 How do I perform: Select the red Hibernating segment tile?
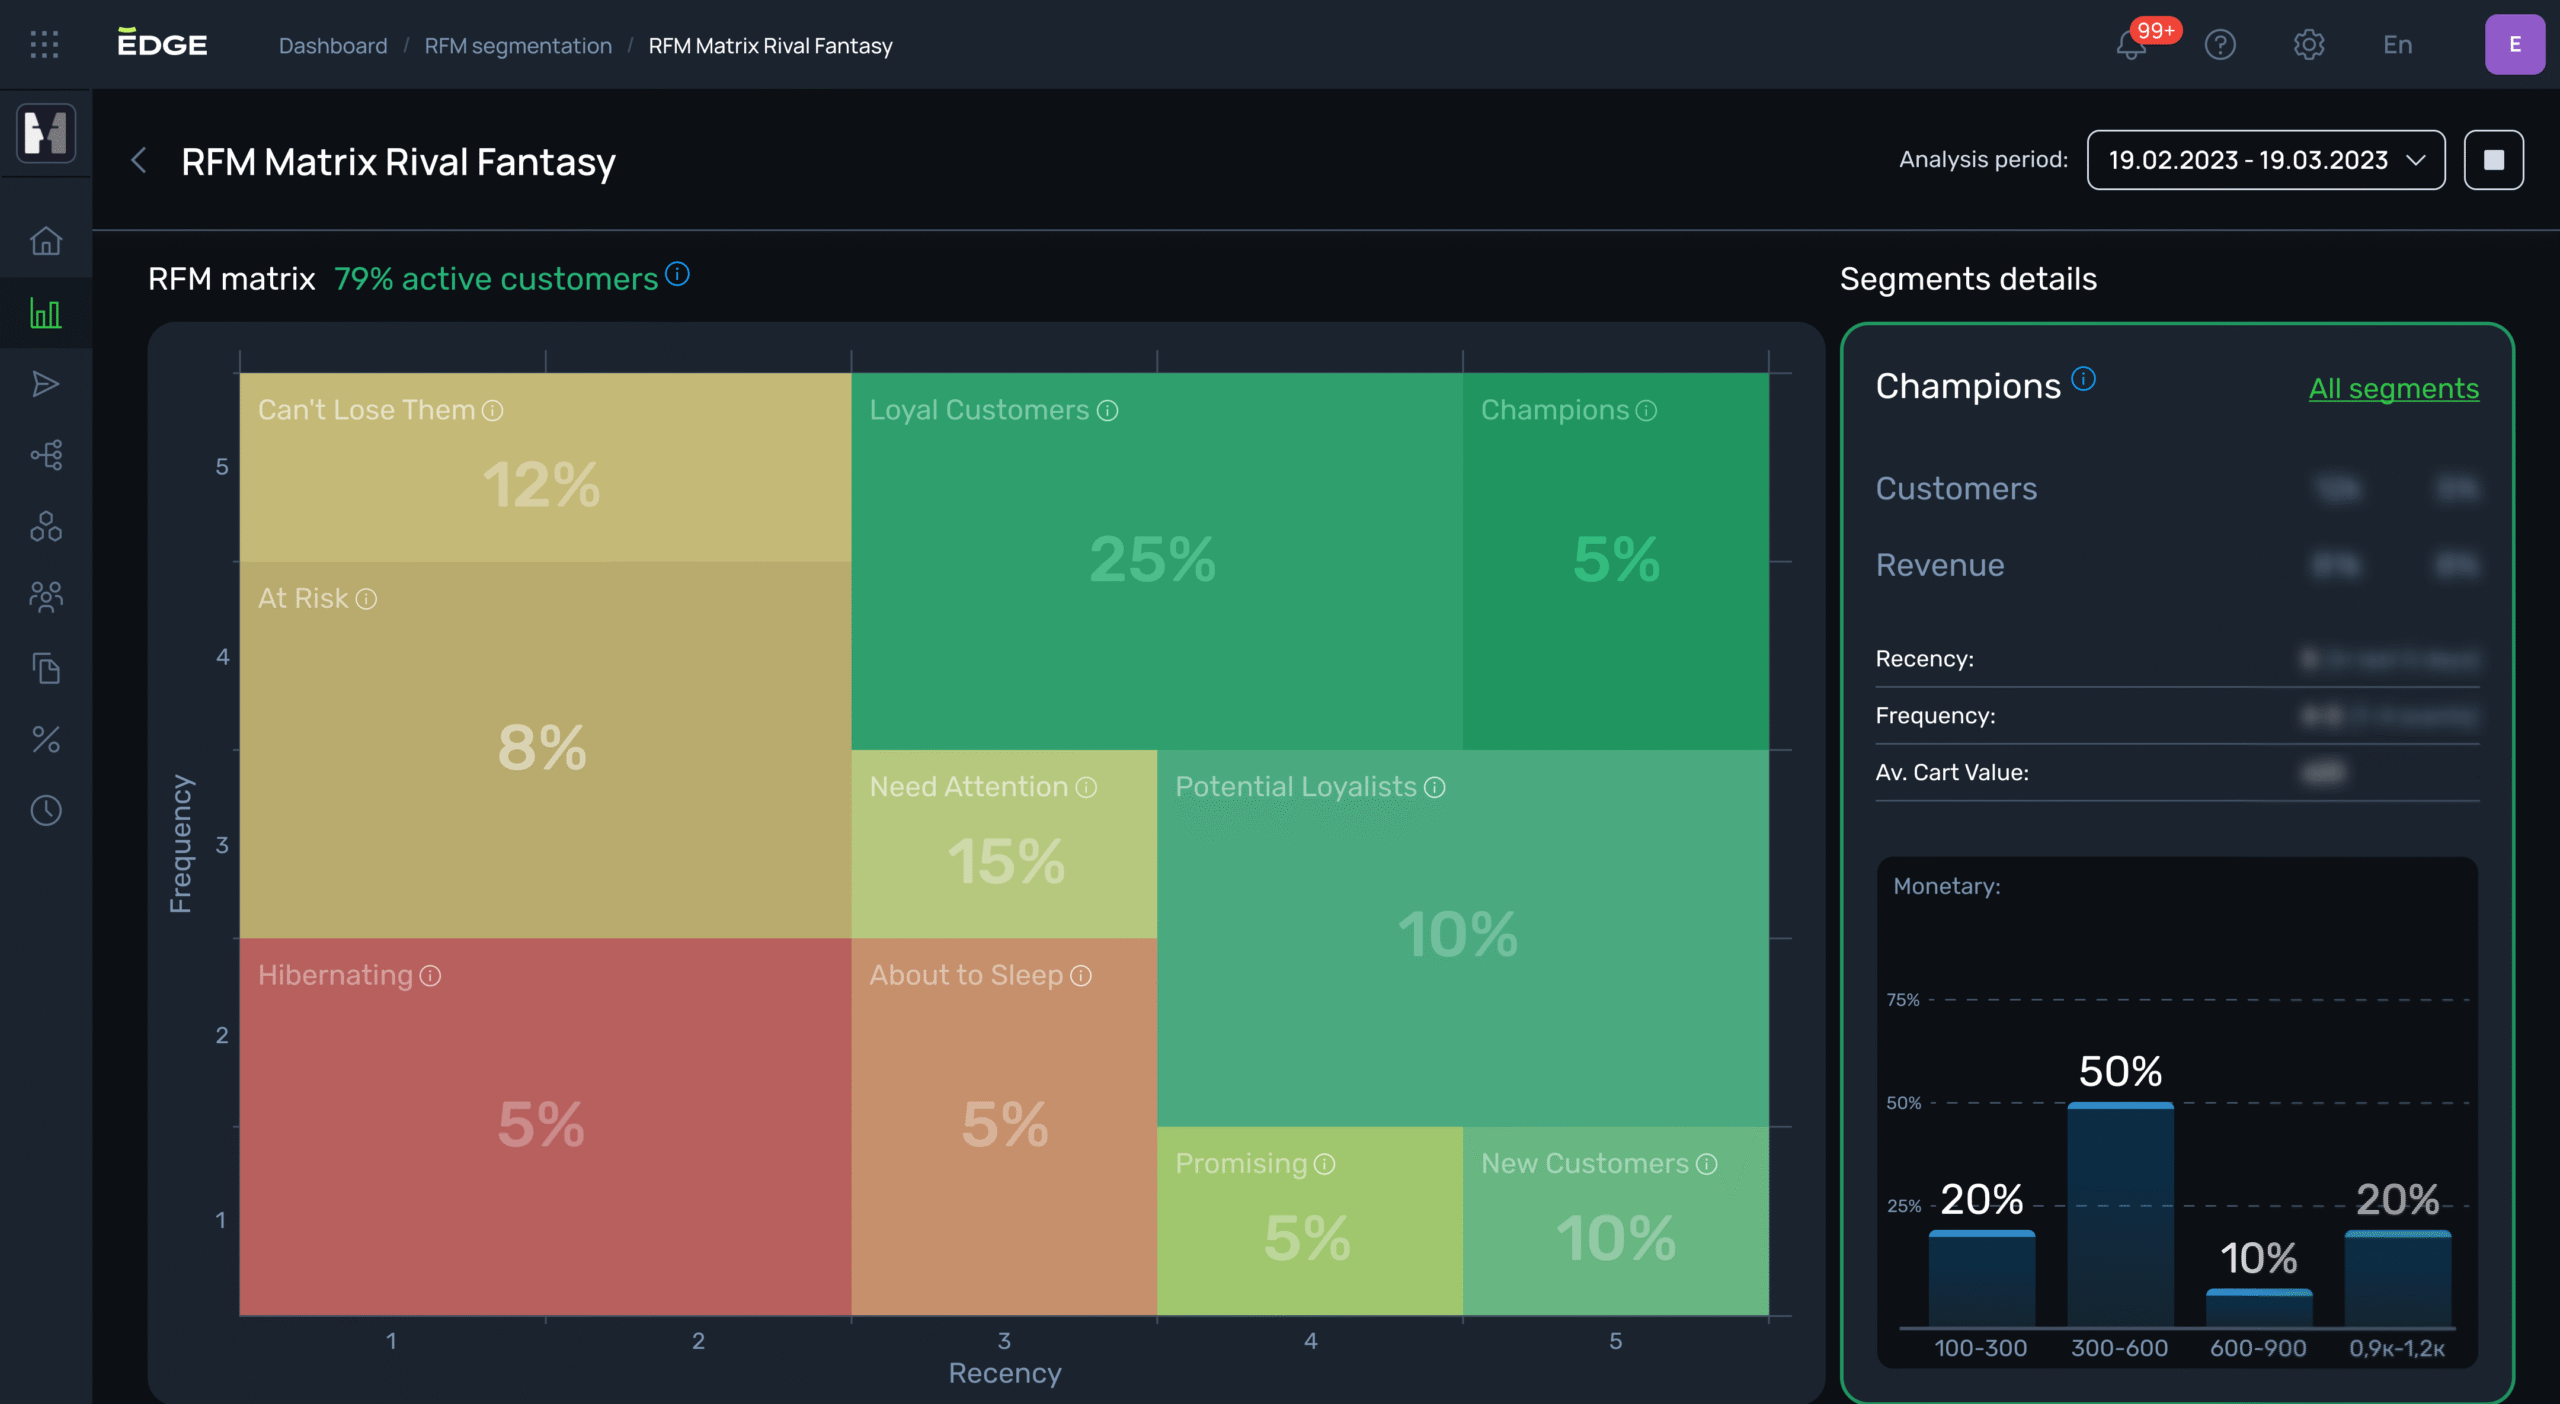(544, 1125)
